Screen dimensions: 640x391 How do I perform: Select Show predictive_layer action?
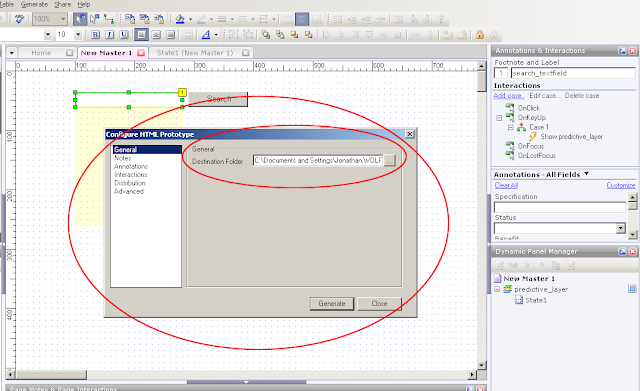coord(571,136)
